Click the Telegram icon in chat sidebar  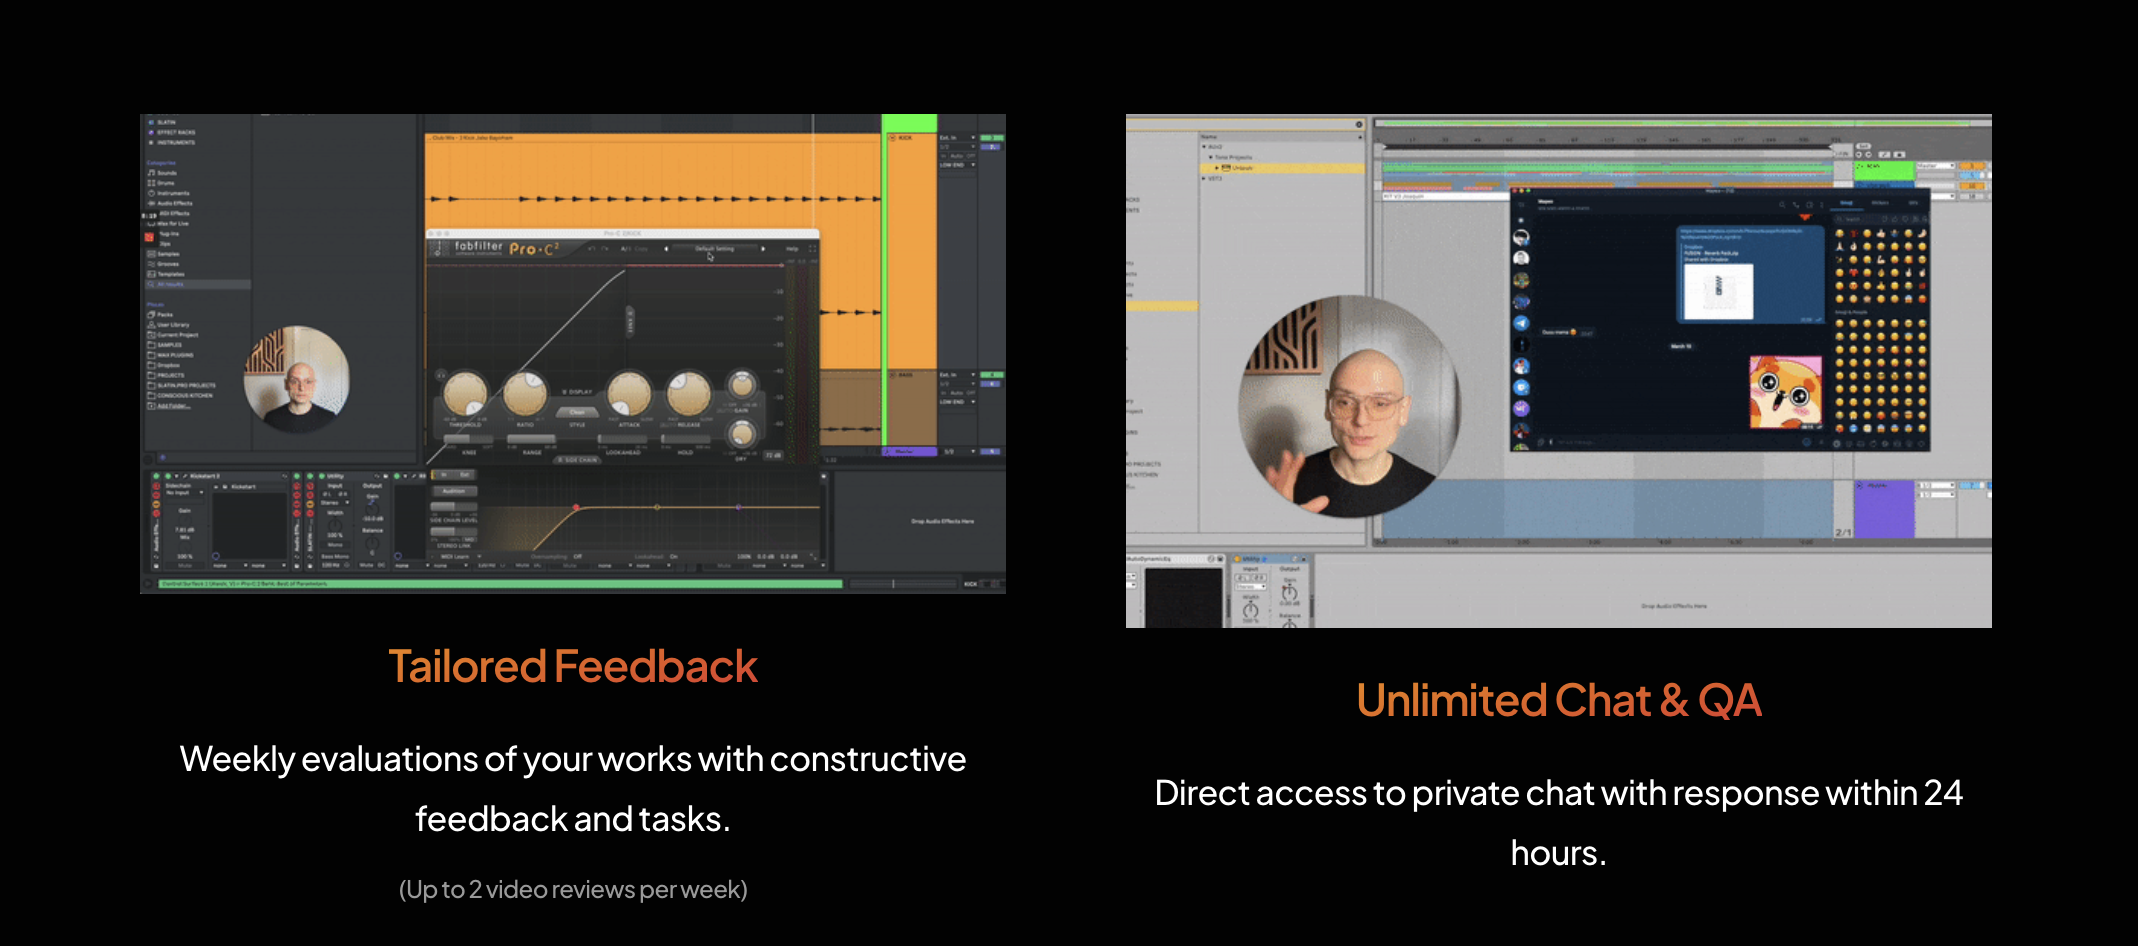coord(1521,323)
